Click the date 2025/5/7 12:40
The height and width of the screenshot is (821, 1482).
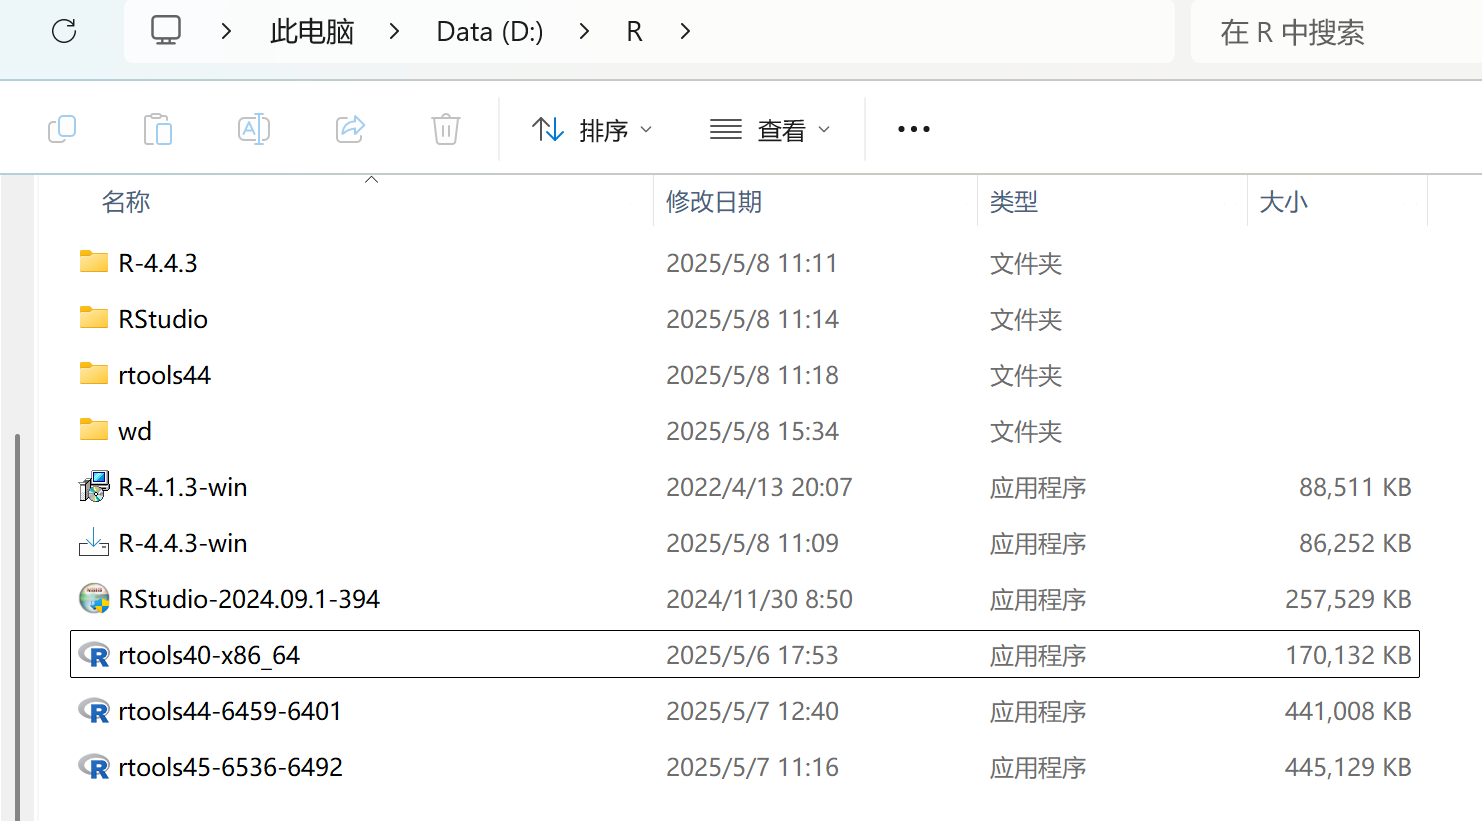[753, 711]
